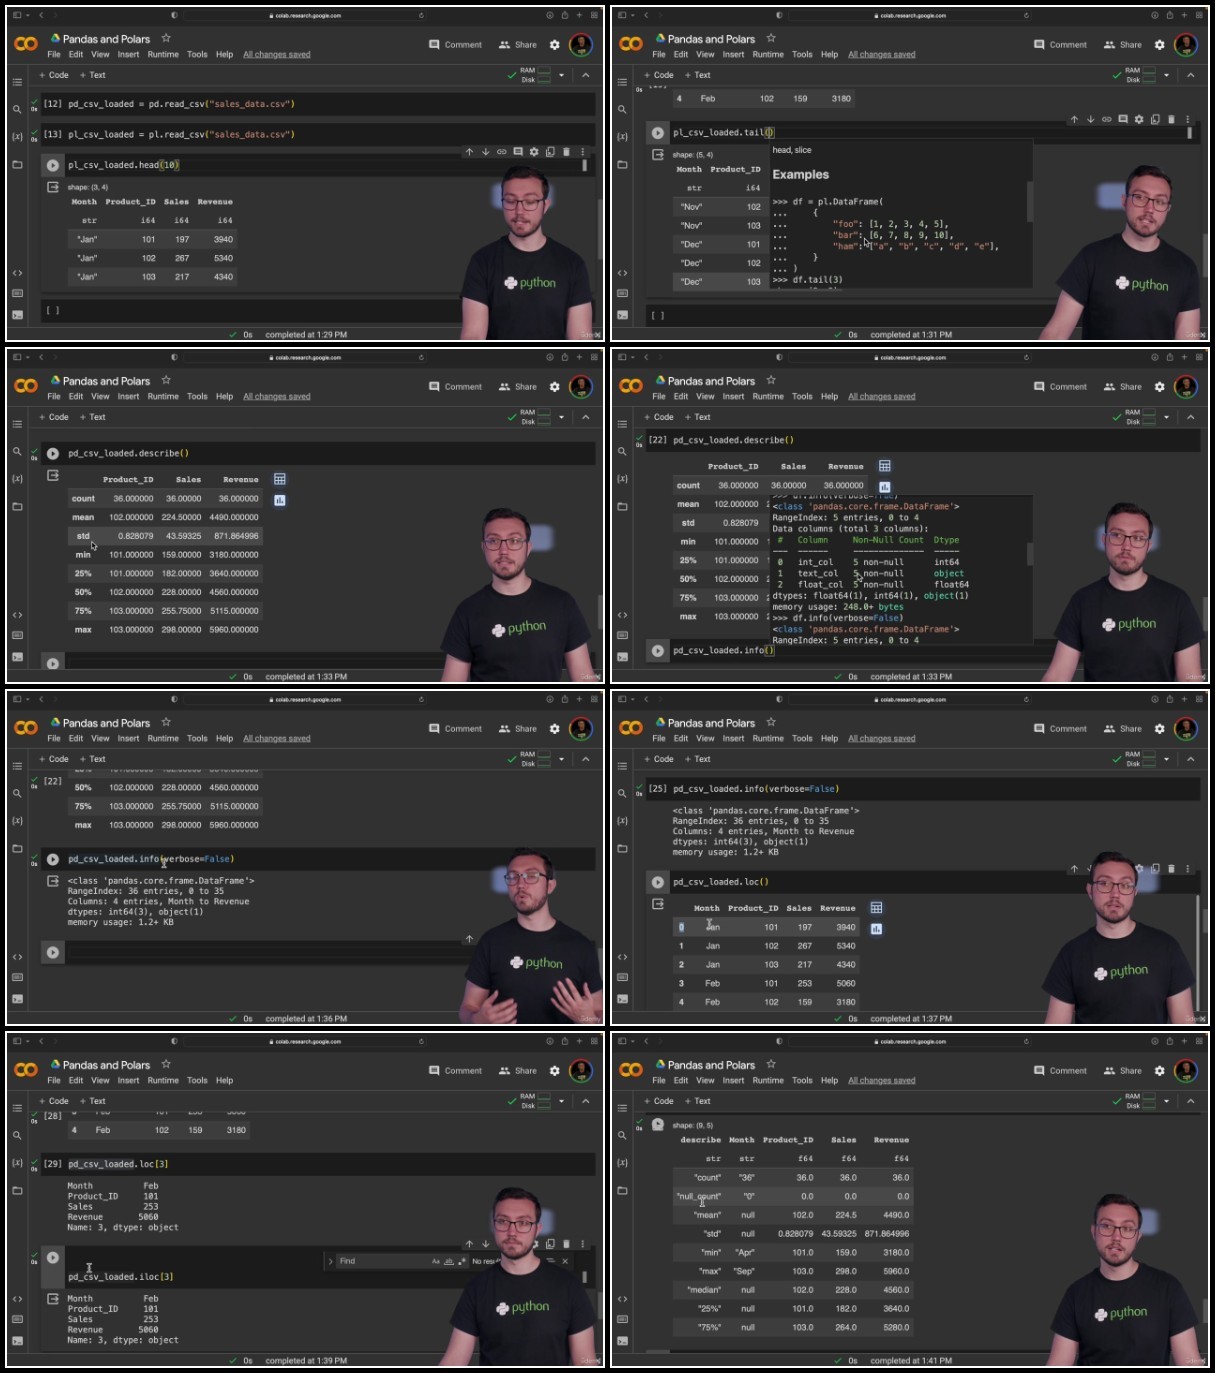This screenshot has width=1215, height=1373.
Task: Open command palette in the 1:31 PM panel
Action: point(622,293)
